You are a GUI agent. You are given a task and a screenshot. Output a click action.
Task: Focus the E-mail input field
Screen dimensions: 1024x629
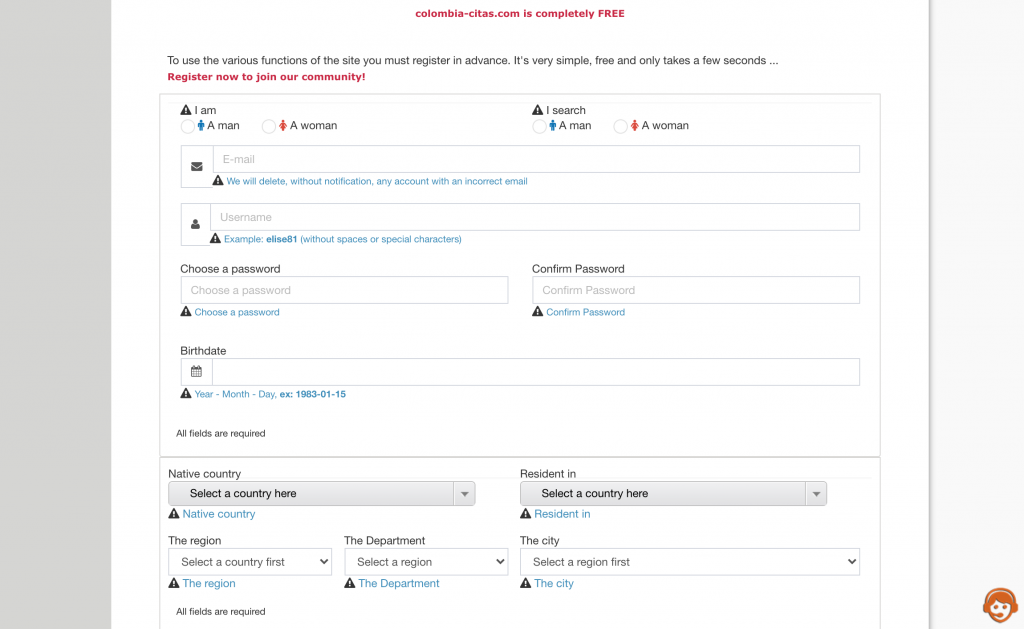point(536,159)
